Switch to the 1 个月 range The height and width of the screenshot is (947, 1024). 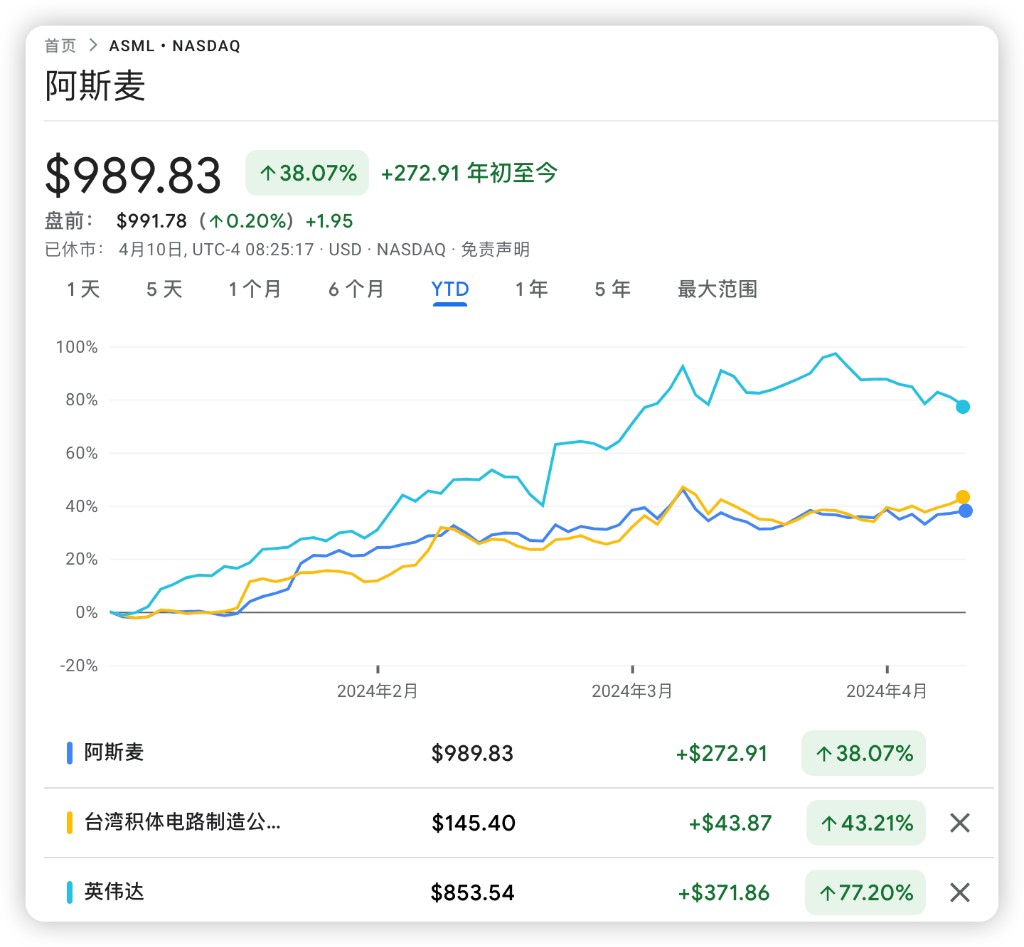[255, 289]
